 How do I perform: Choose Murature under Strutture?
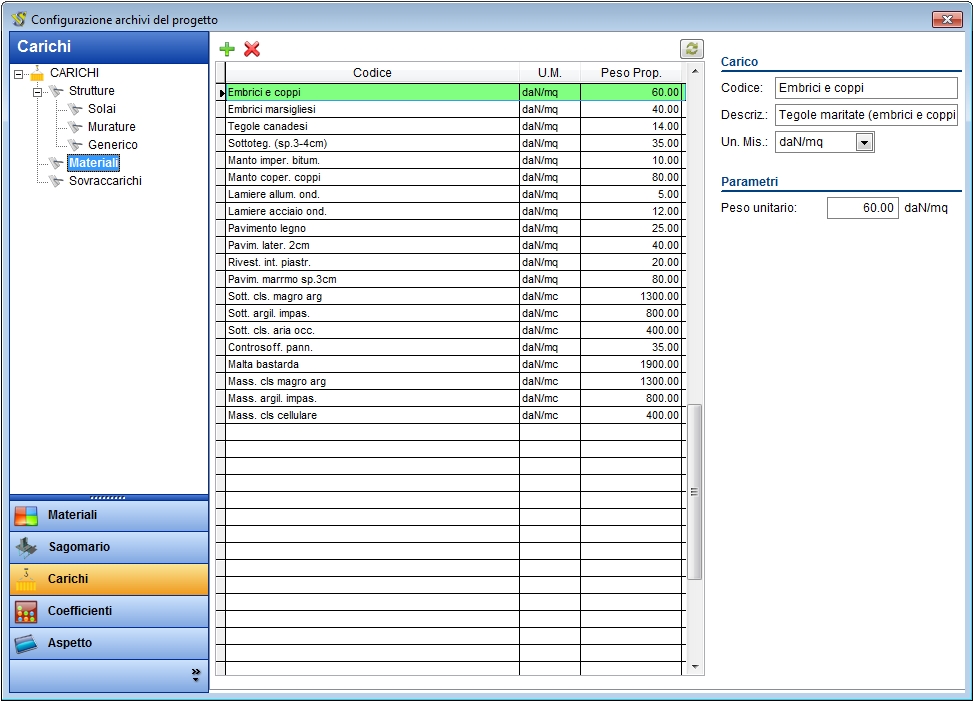111,127
